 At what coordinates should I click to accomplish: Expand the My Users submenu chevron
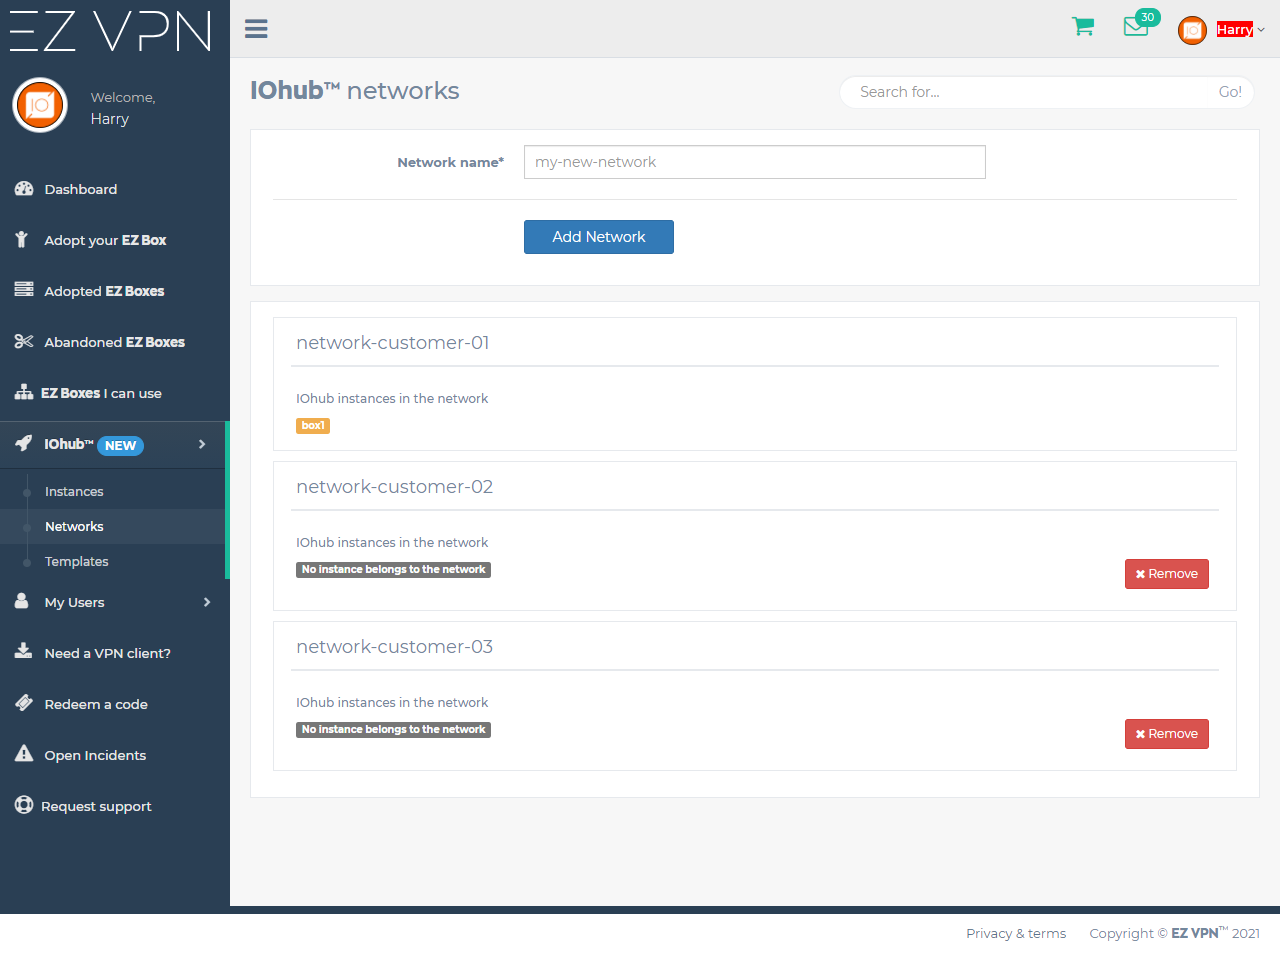[x=207, y=602]
